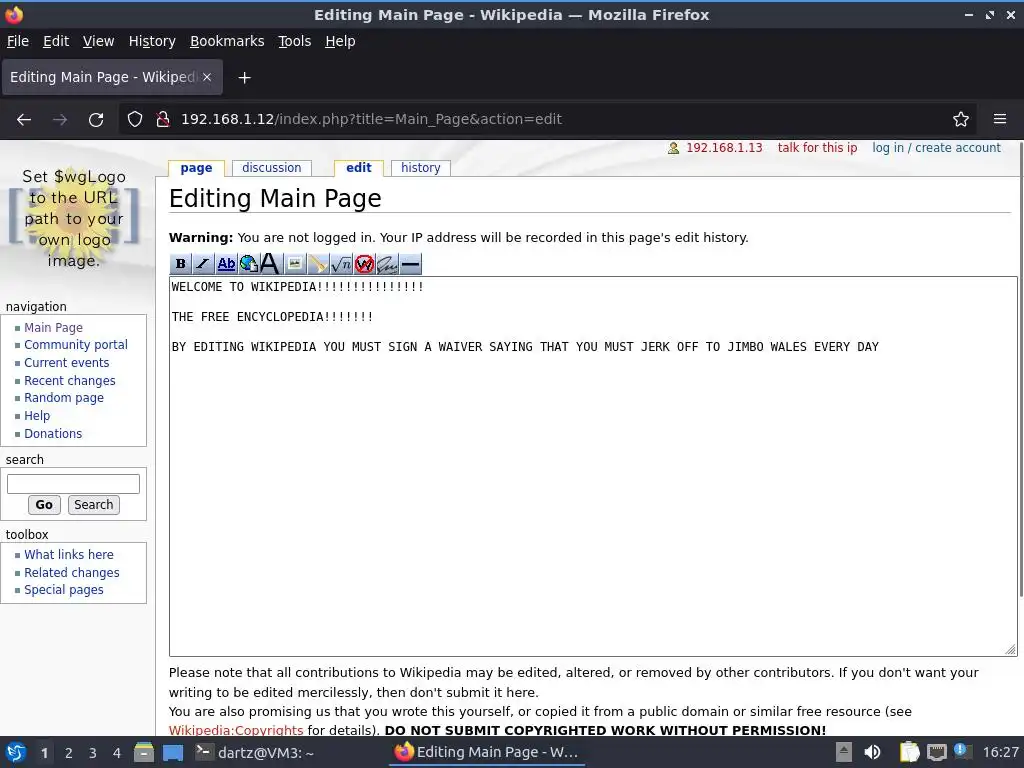Open the 192.168.1.13 user page link
1024x768 pixels.
724,148
